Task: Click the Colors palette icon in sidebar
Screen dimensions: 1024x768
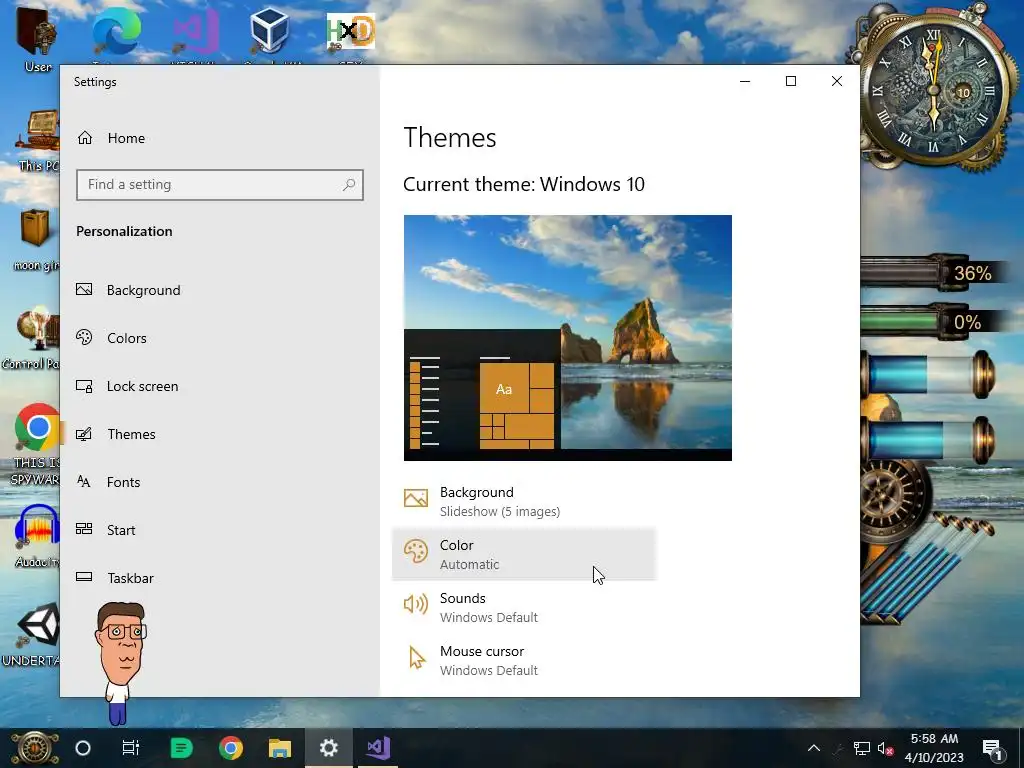Action: (84, 337)
